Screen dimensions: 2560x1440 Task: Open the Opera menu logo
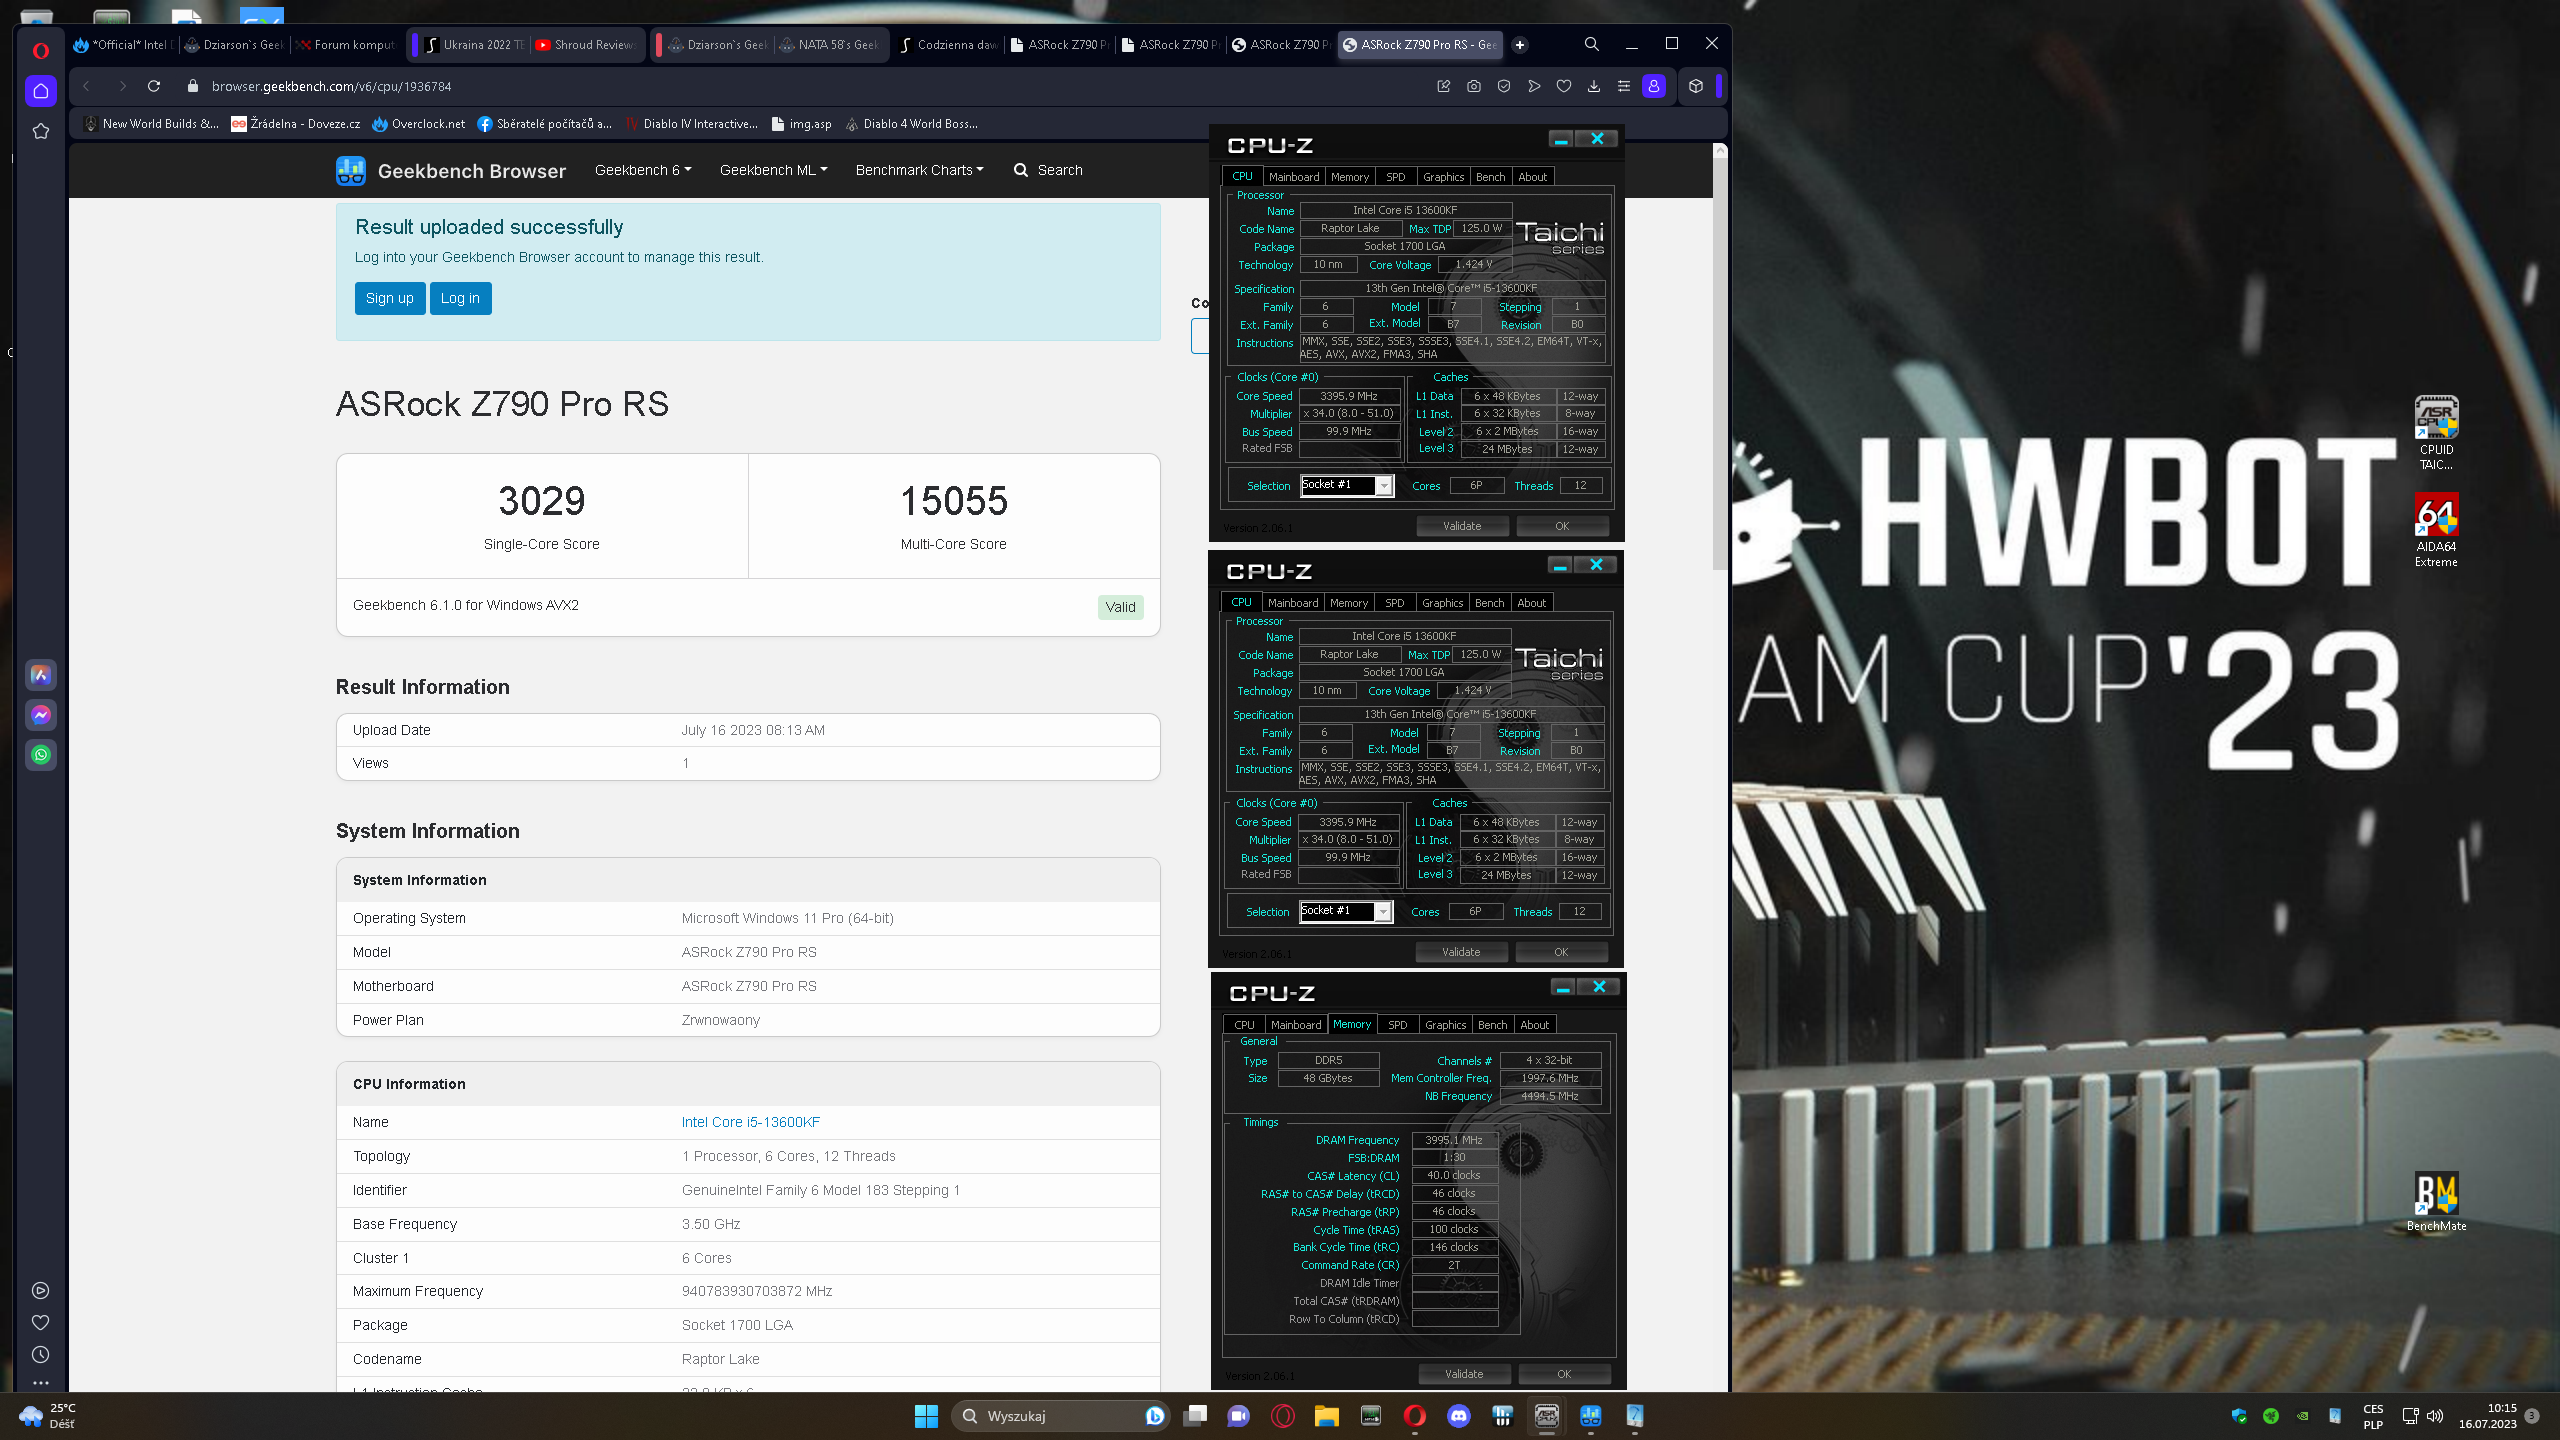tap(41, 51)
